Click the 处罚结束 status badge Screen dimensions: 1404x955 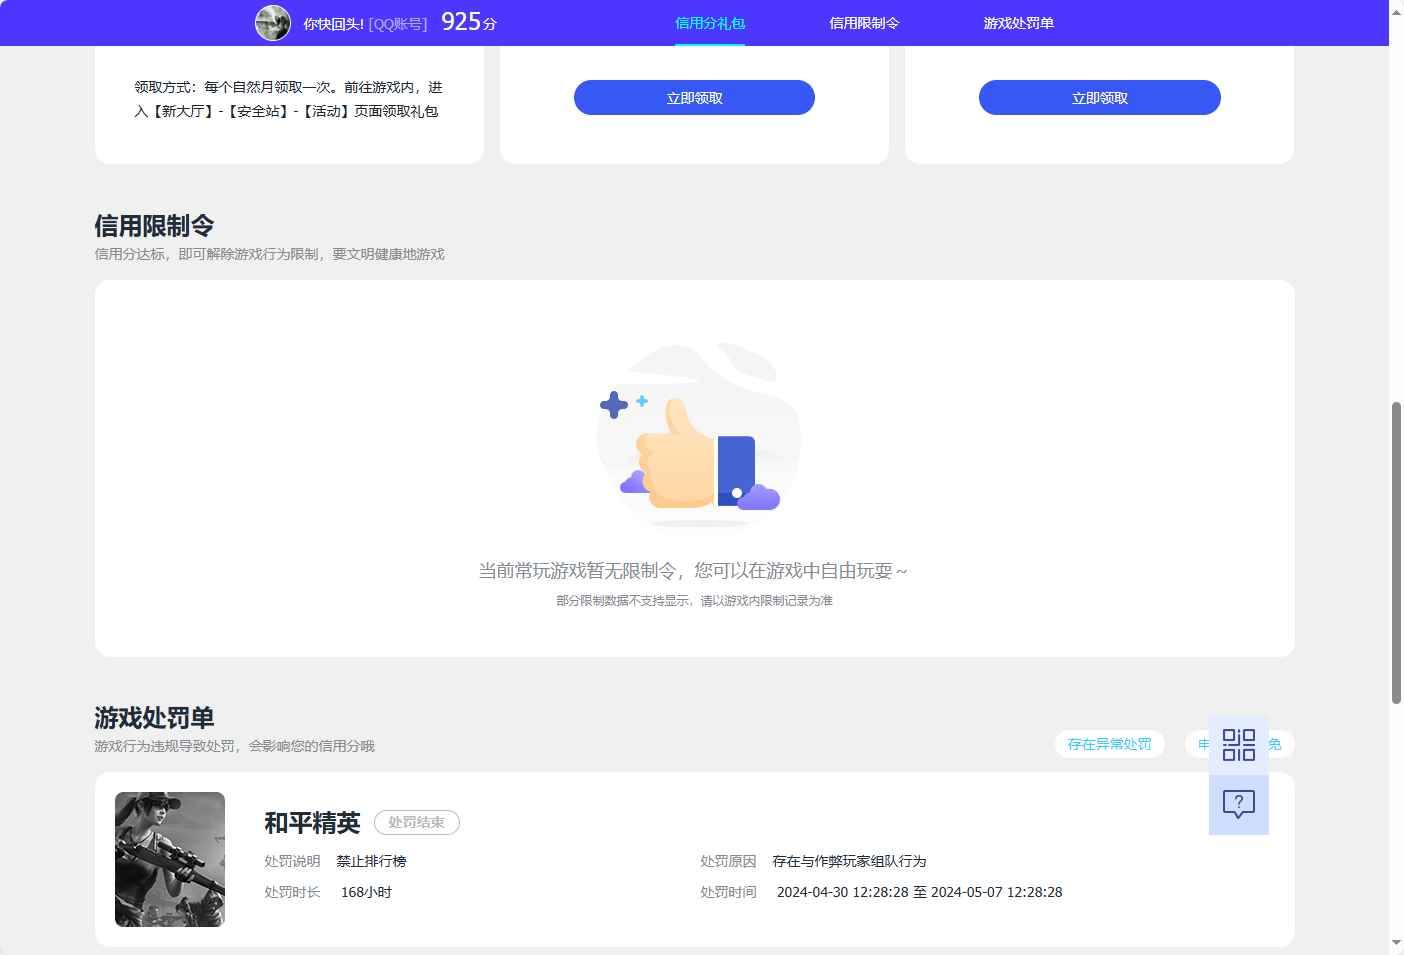(x=416, y=822)
